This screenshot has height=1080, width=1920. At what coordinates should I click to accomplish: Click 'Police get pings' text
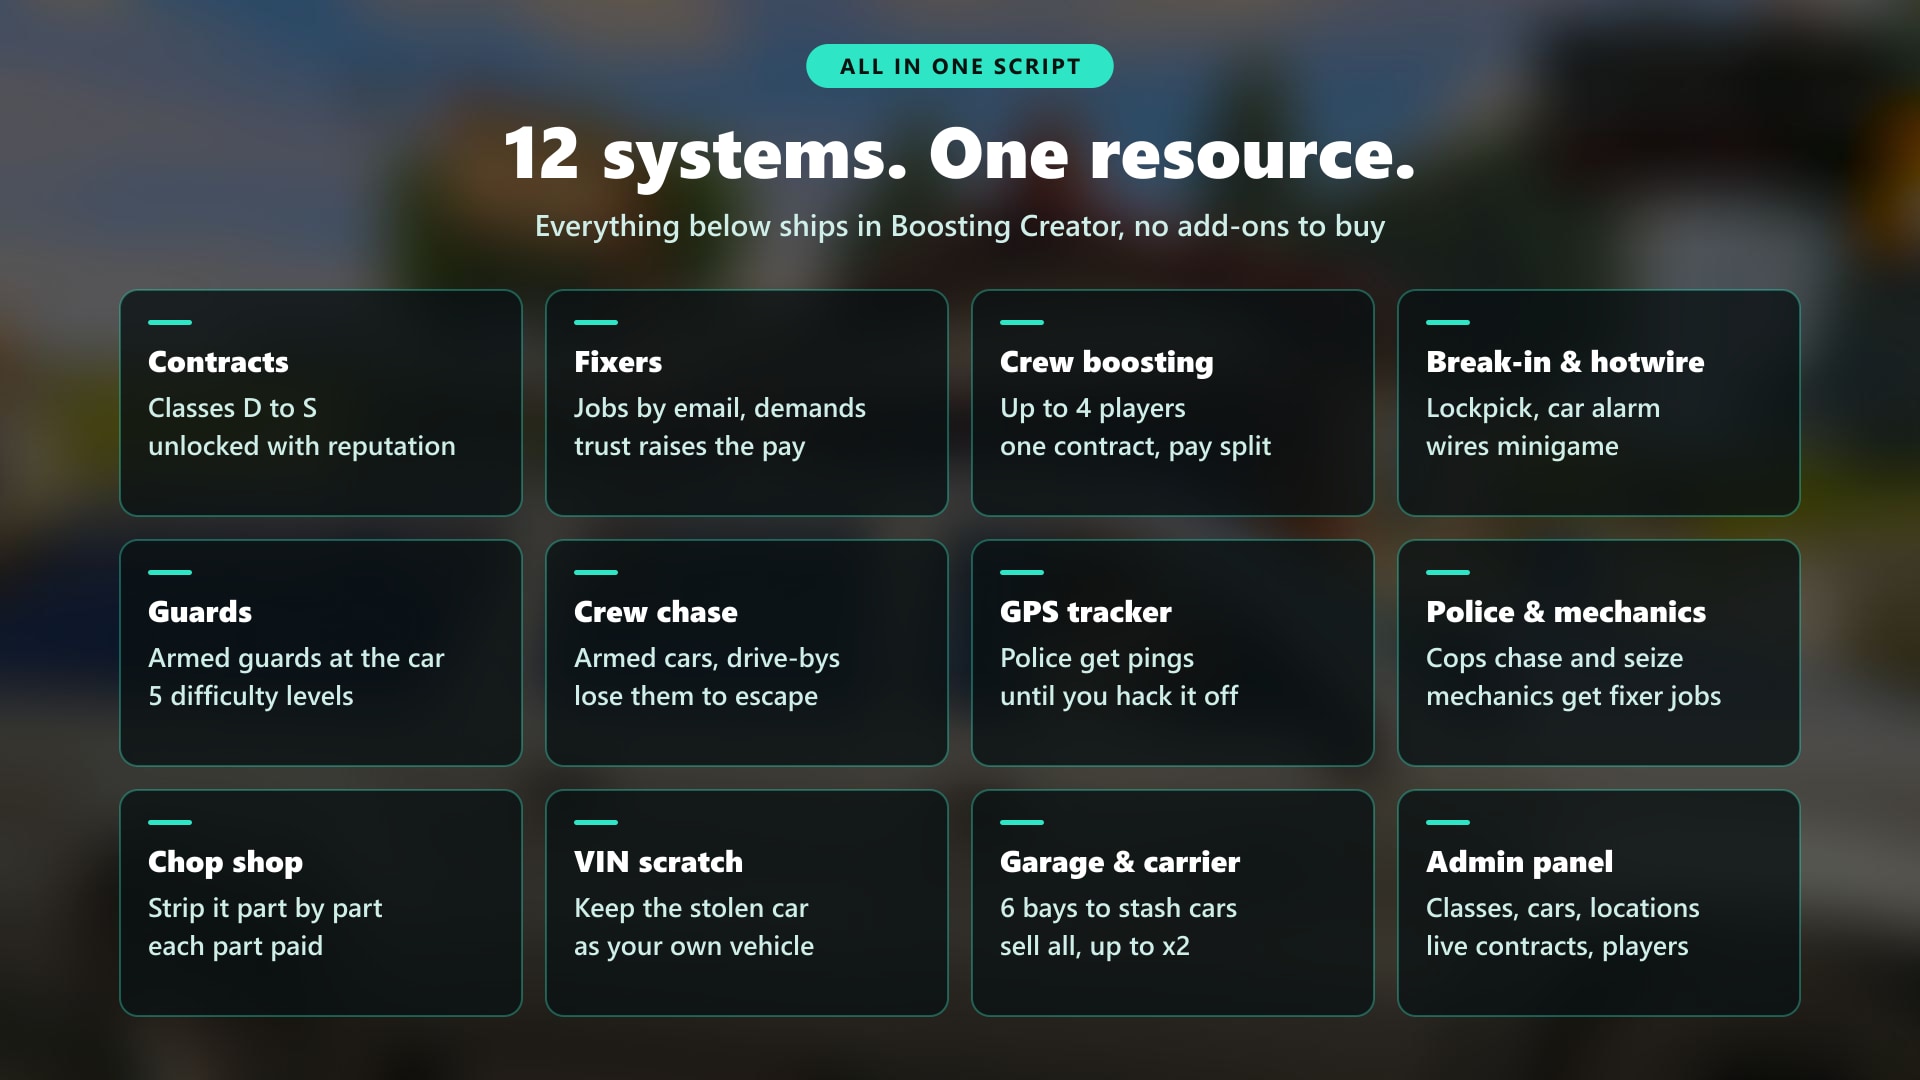pyautogui.click(x=1097, y=658)
